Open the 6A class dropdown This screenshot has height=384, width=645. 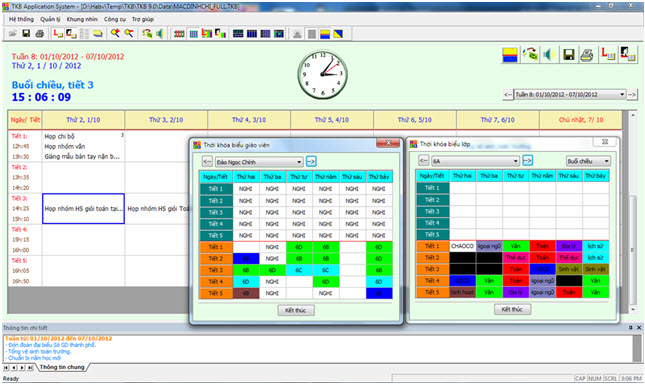(x=515, y=161)
